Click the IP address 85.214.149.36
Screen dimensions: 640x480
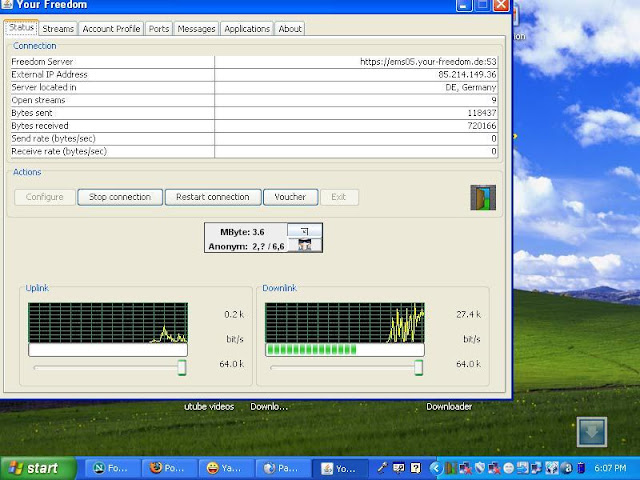467,75
